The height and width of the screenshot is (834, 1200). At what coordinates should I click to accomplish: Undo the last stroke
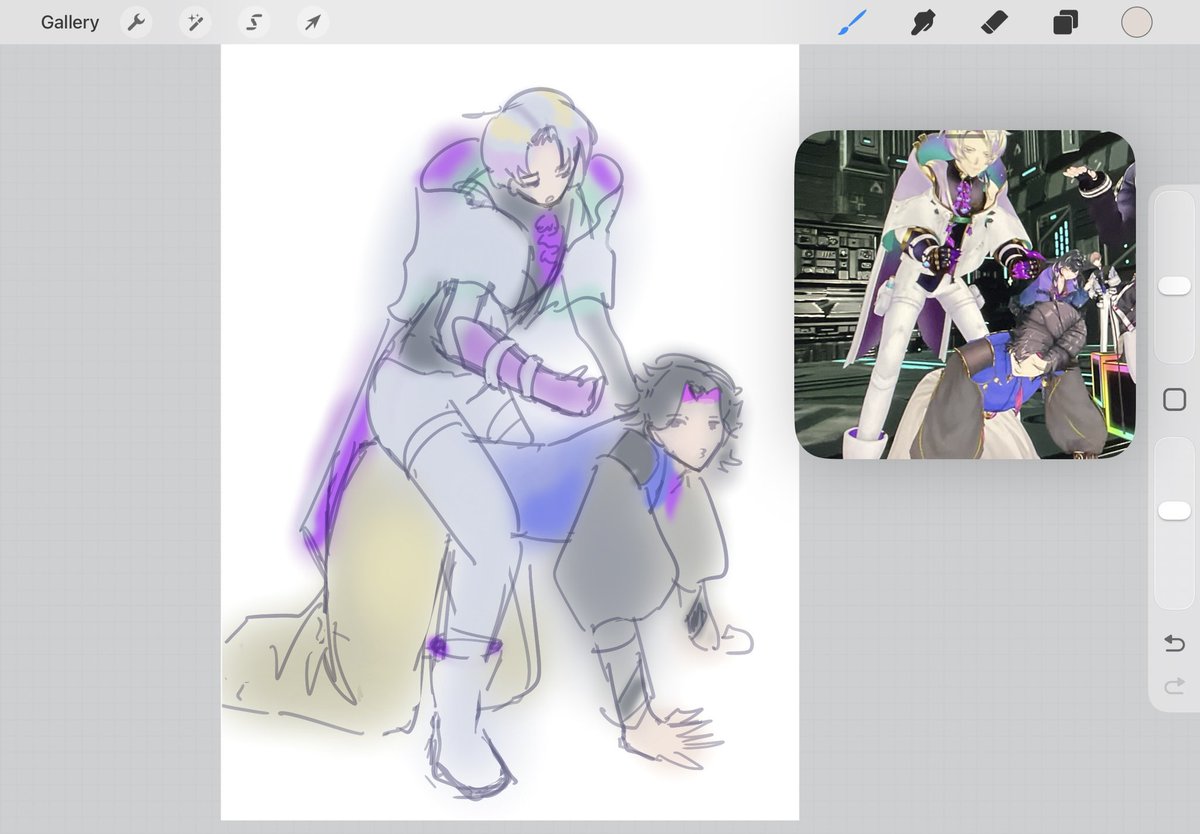pos(1175,643)
